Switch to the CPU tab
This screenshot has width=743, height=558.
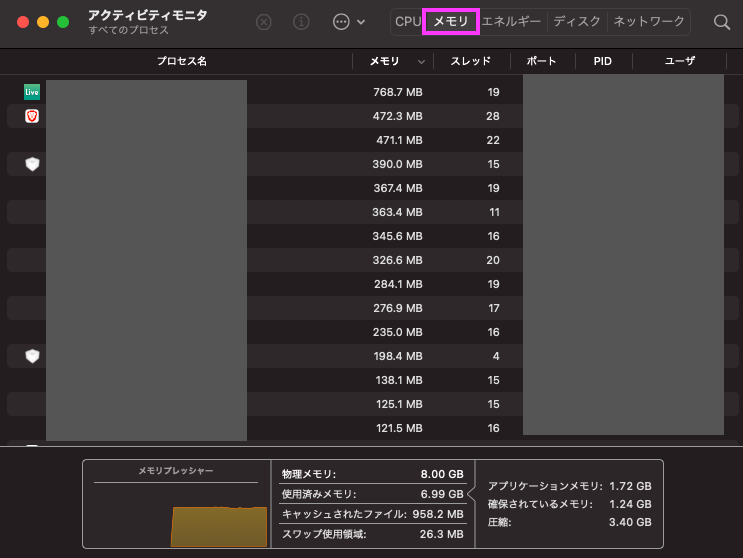tap(408, 22)
